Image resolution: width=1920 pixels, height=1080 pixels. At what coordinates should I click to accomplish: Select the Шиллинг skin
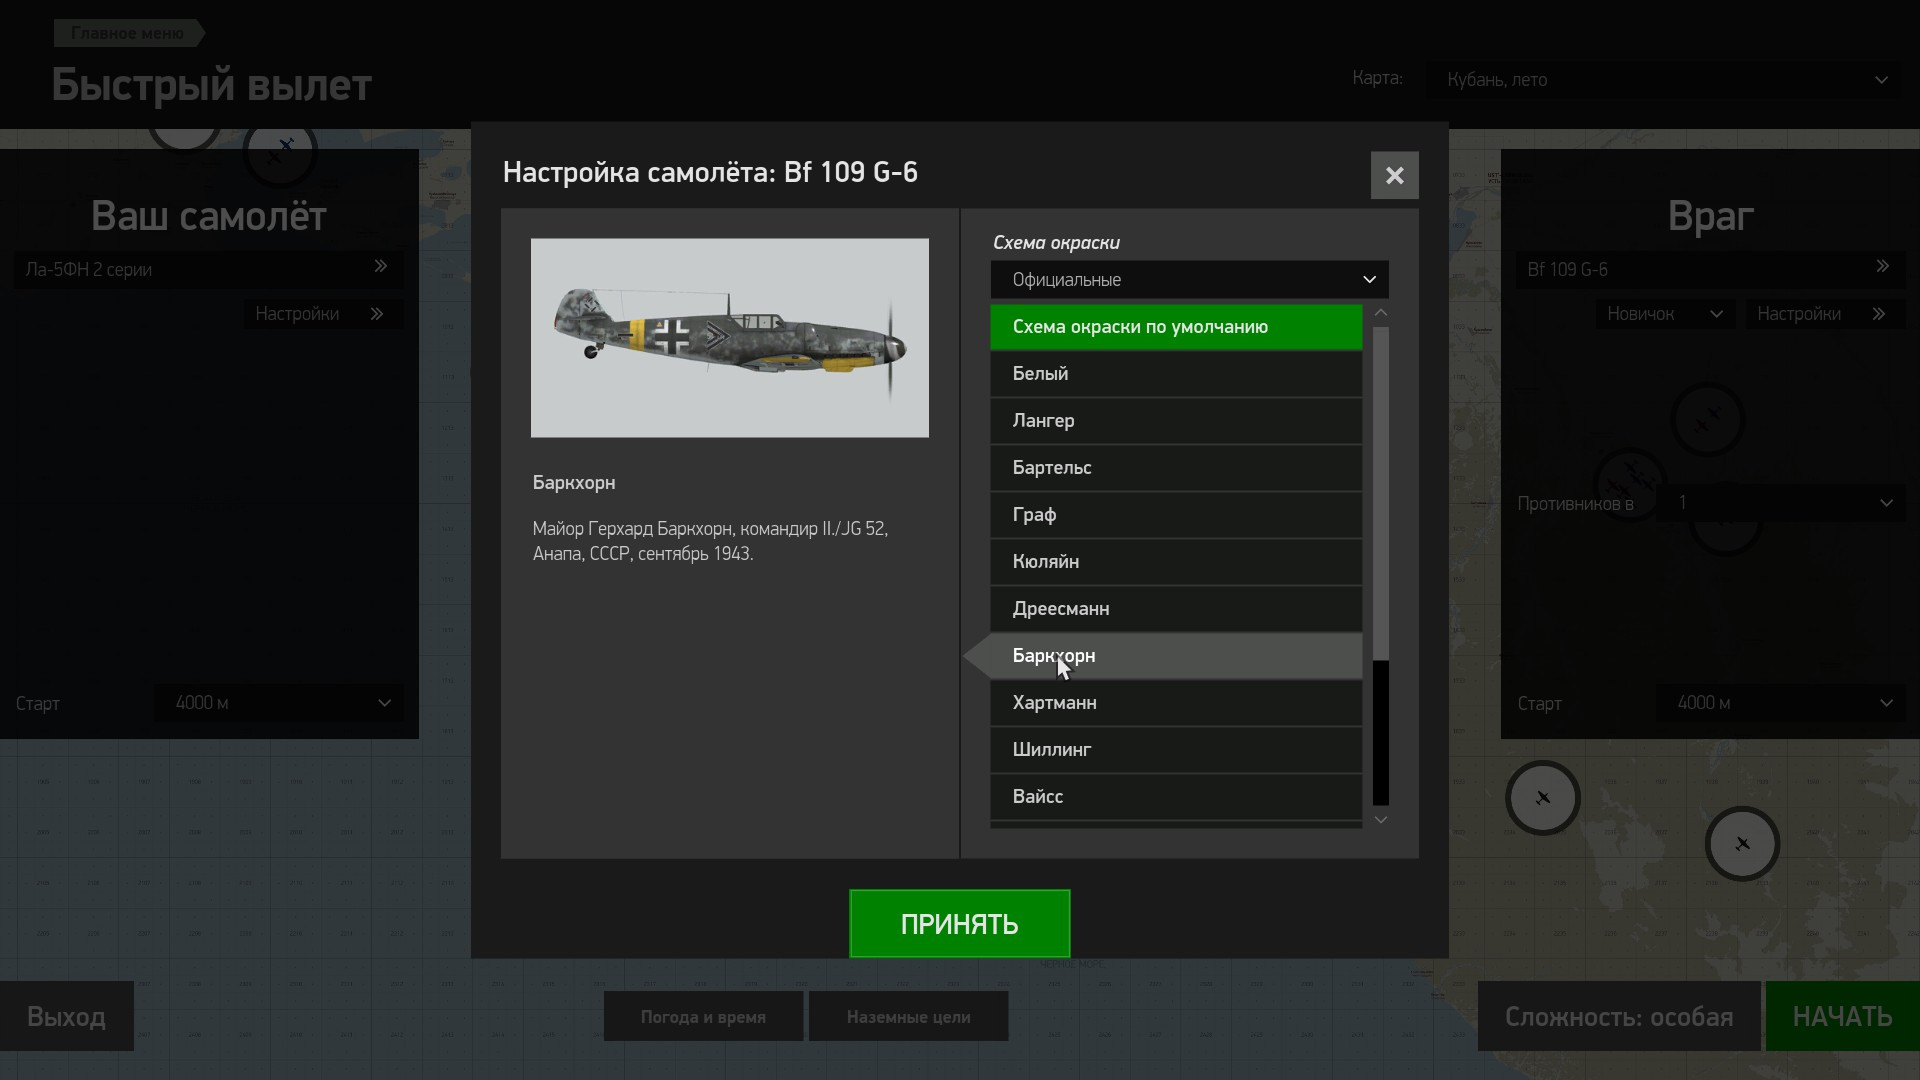pos(1176,750)
